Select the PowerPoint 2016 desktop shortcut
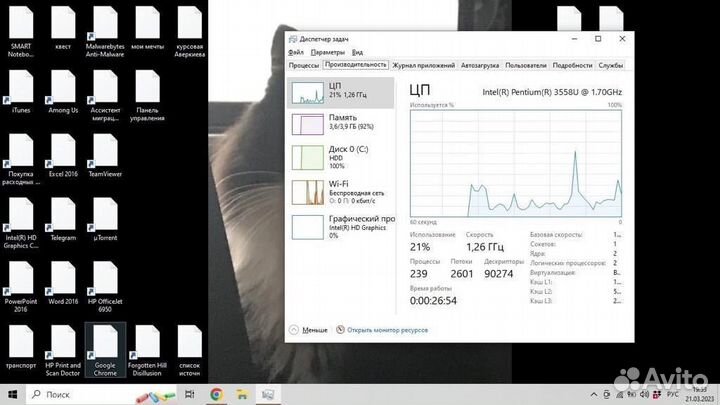Screen dimensions: 720x405 21,287
